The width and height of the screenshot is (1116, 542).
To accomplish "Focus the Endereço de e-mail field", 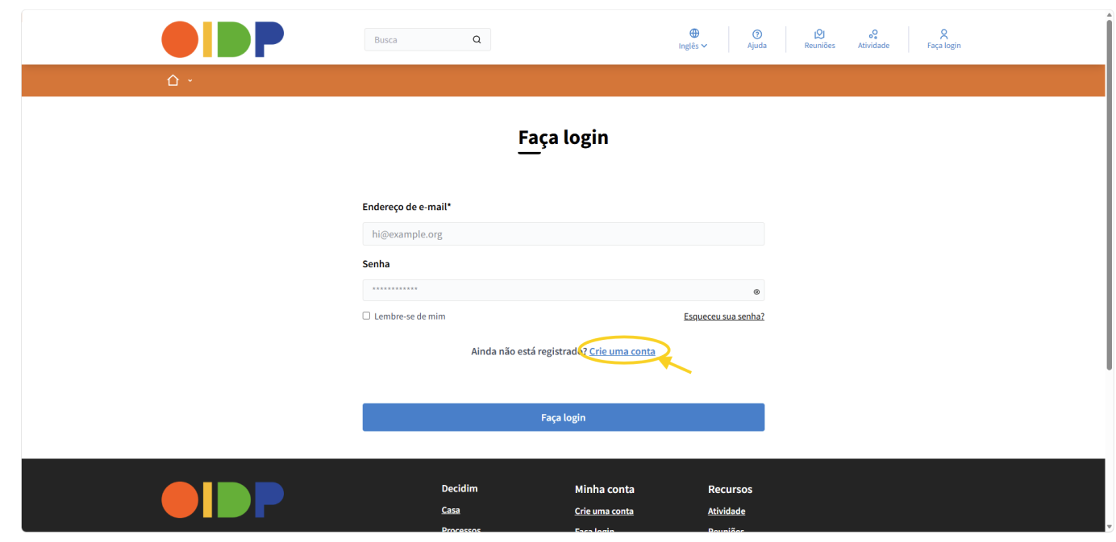I will 564,234.
